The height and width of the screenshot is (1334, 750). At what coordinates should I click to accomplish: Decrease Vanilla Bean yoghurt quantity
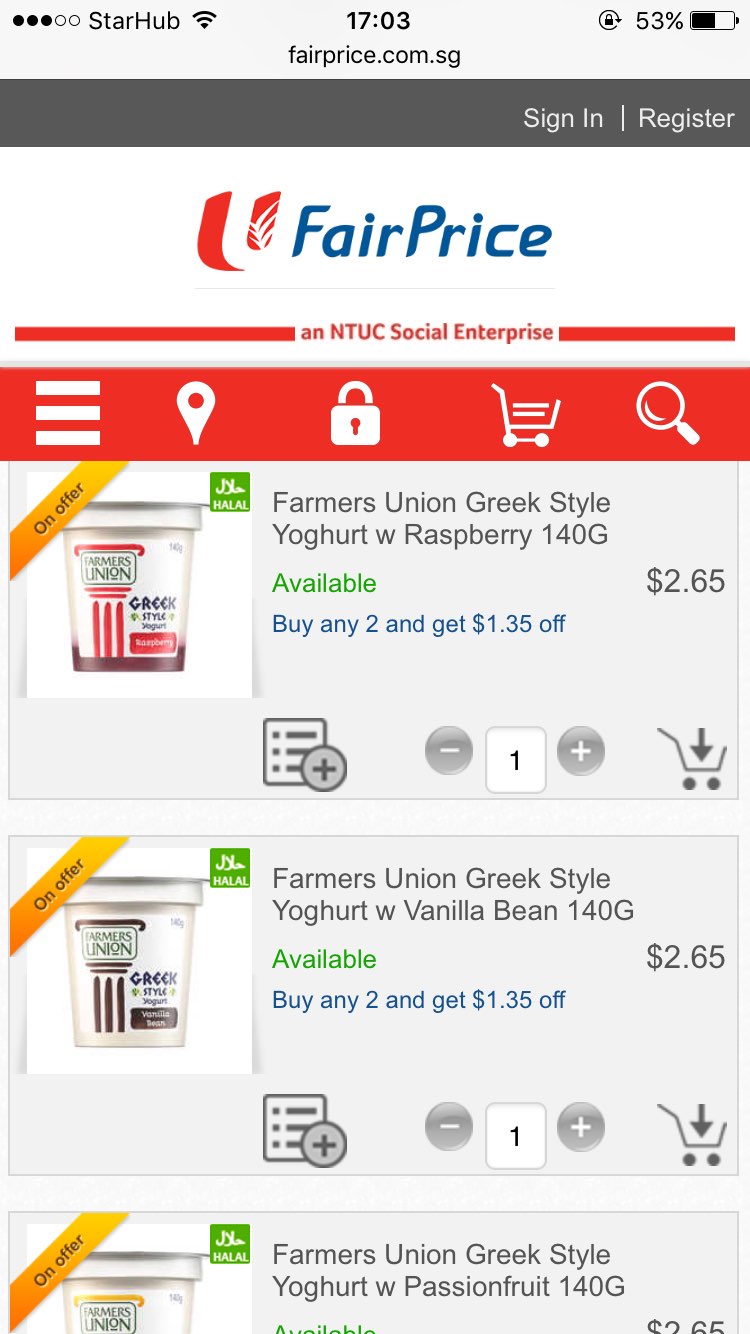click(x=449, y=1127)
